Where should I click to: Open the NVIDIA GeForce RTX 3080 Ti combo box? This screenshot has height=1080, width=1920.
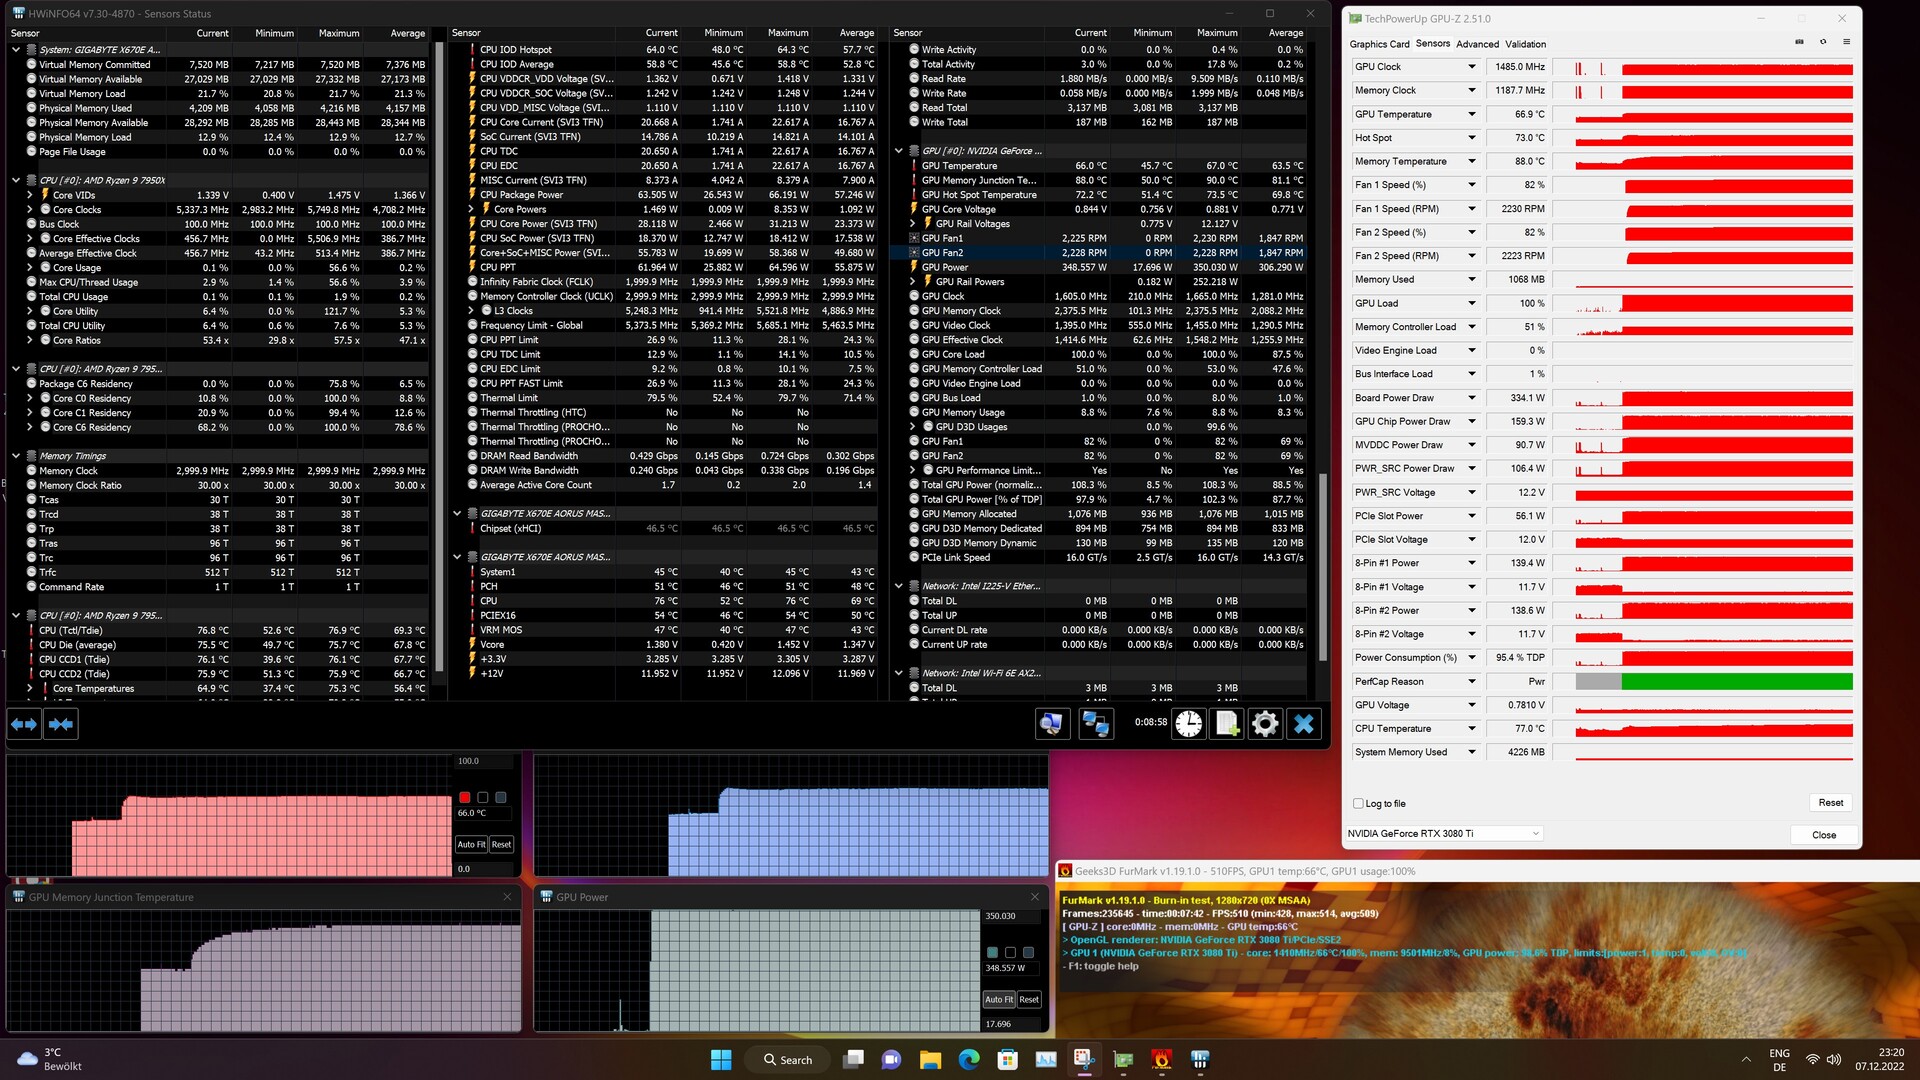pyautogui.click(x=1443, y=833)
